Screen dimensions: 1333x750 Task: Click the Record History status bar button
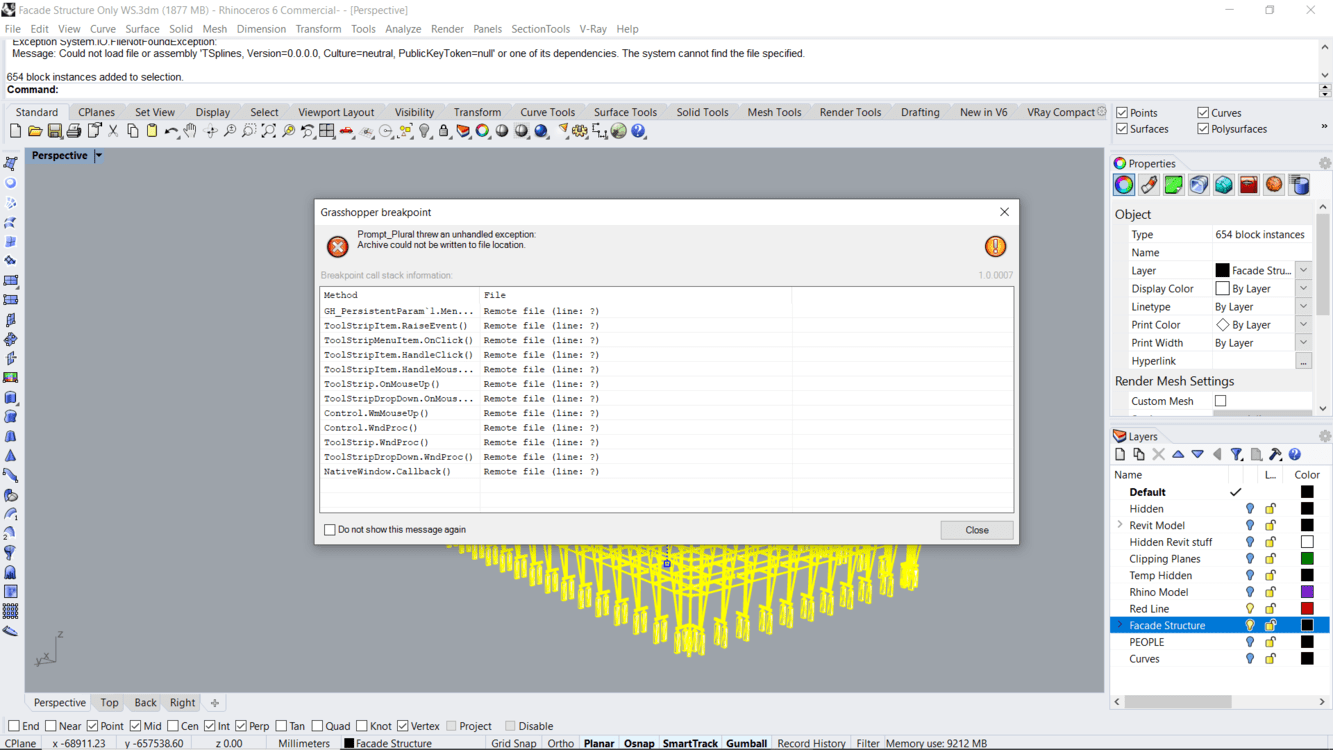pos(811,744)
